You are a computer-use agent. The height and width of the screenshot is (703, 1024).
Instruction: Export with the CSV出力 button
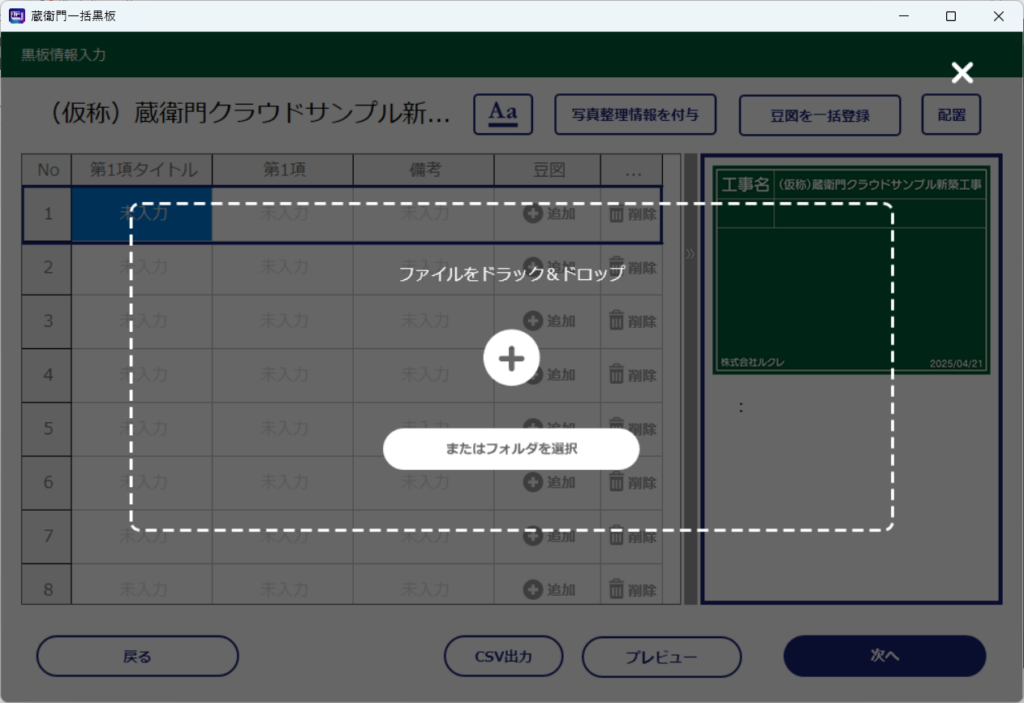pos(504,656)
